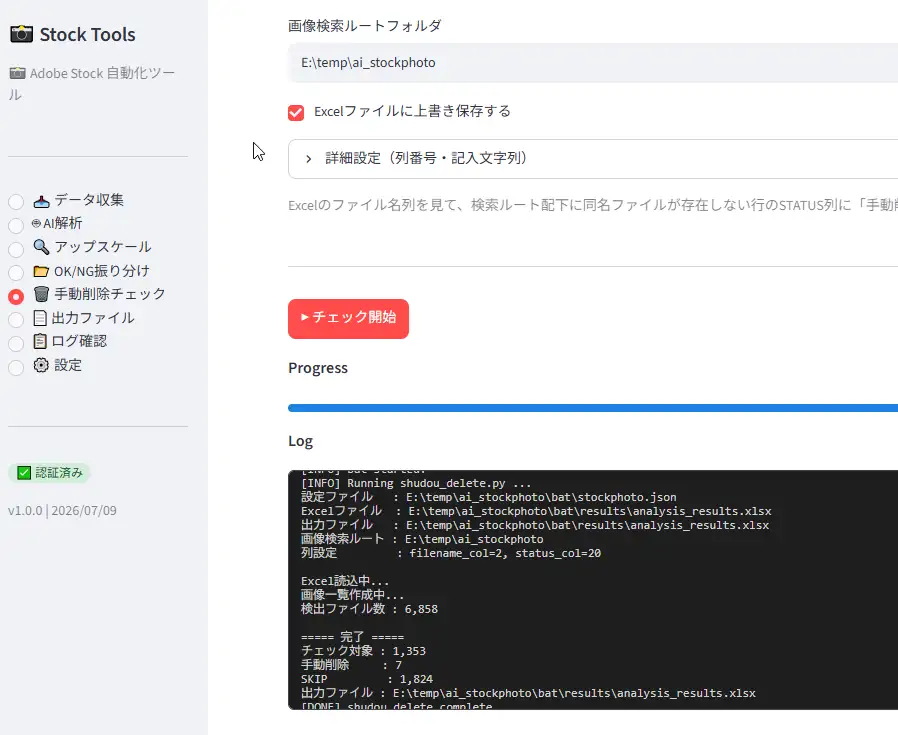Click log line 手動削除 : 7

tap(352, 665)
